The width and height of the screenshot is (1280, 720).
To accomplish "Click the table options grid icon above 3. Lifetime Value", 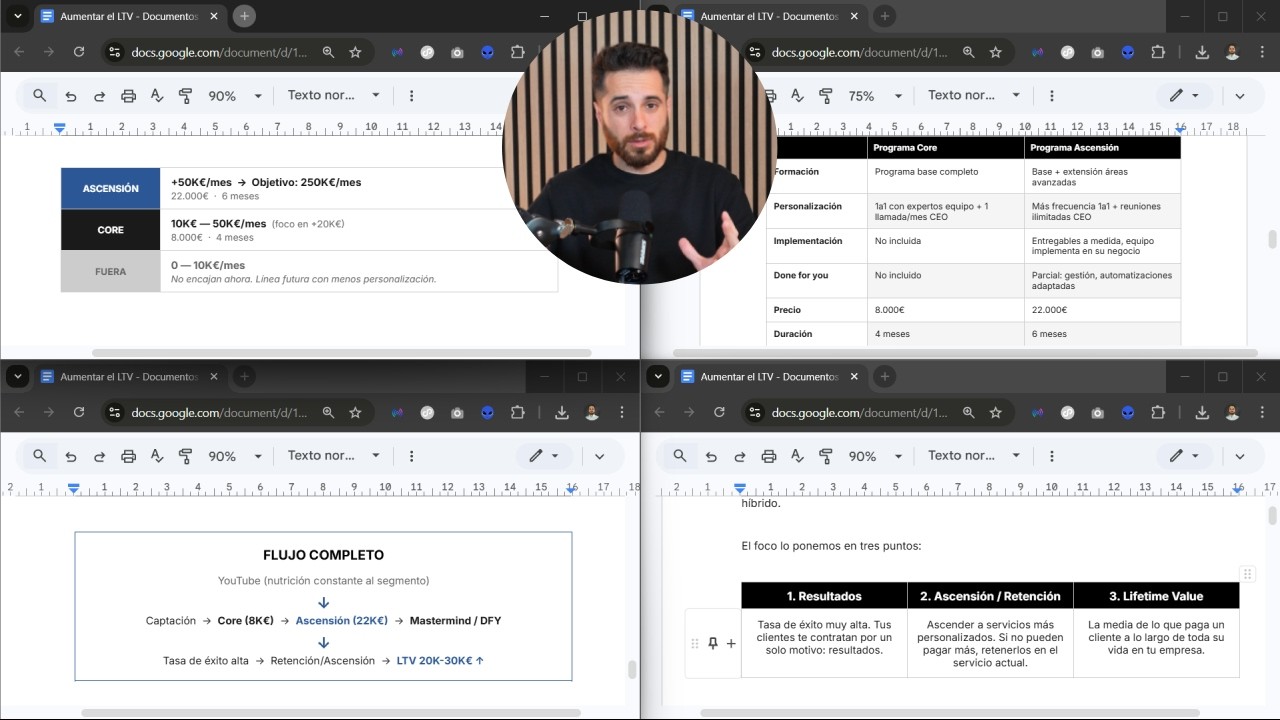I will [1247, 574].
